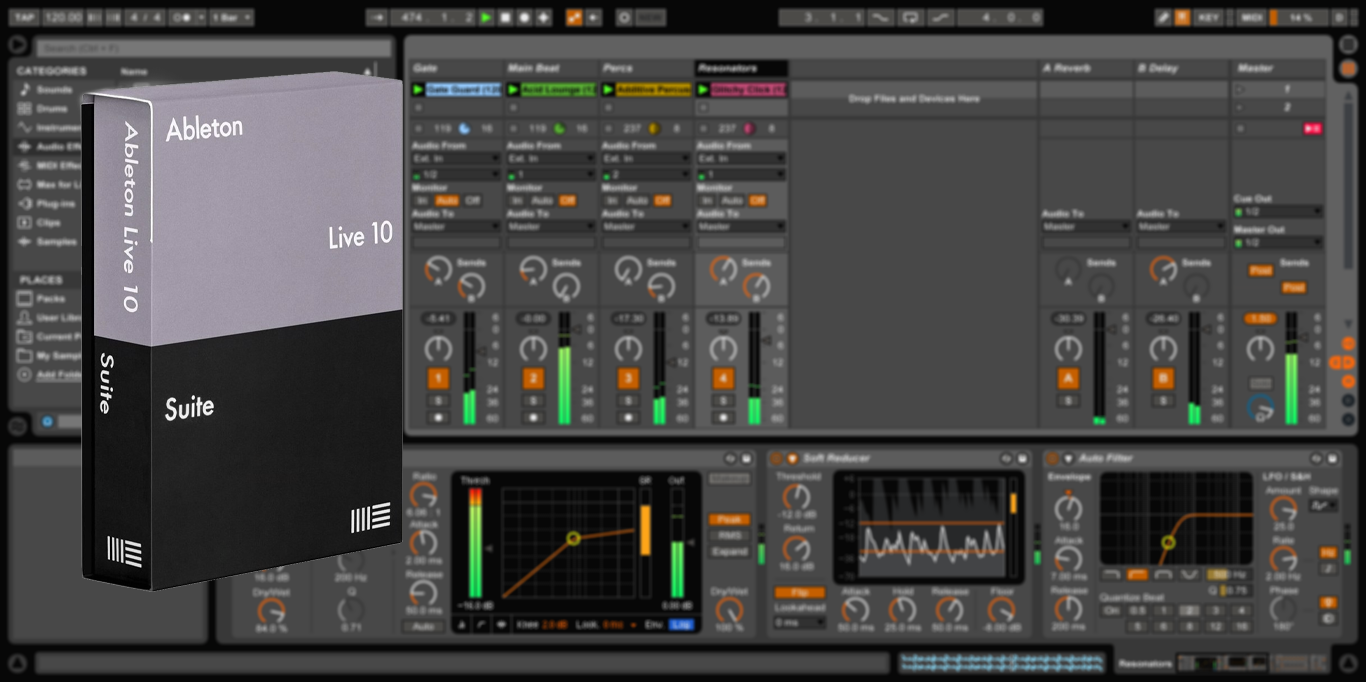Click Master sends upper Post button
Image resolution: width=1366 pixels, height=682 pixels.
(x=1260, y=270)
